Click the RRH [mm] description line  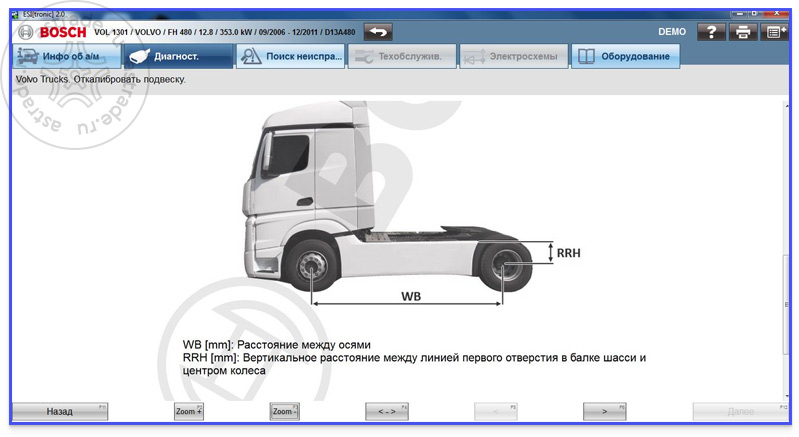(x=414, y=364)
